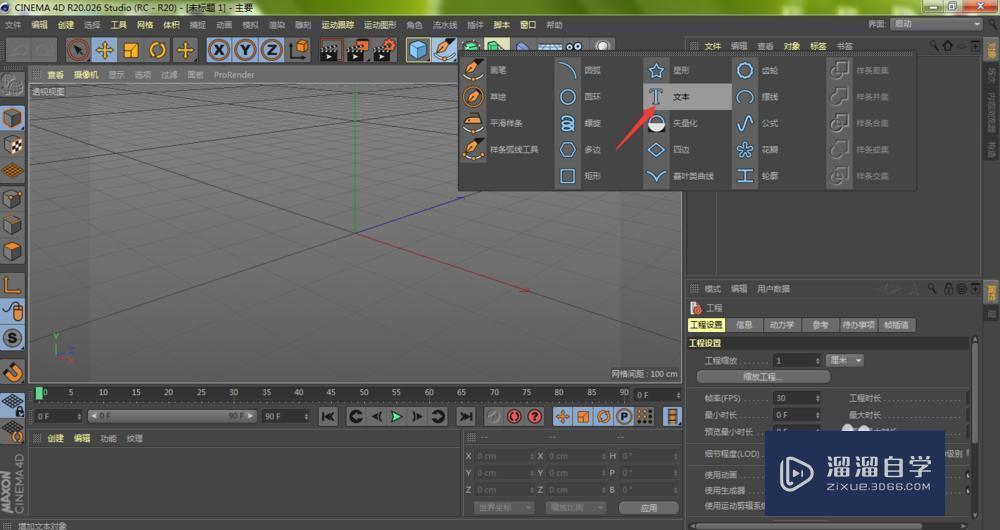The width and height of the screenshot is (1000, 530).
Task: Select the 文本 text spline
Action: tap(687, 97)
